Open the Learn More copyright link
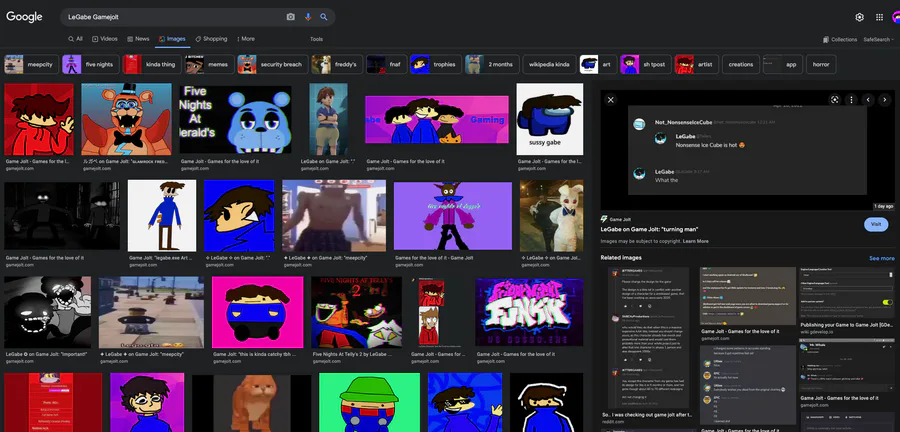Image resolution: width=900 pixels, height=432 pixels. (x=695, y=242)
